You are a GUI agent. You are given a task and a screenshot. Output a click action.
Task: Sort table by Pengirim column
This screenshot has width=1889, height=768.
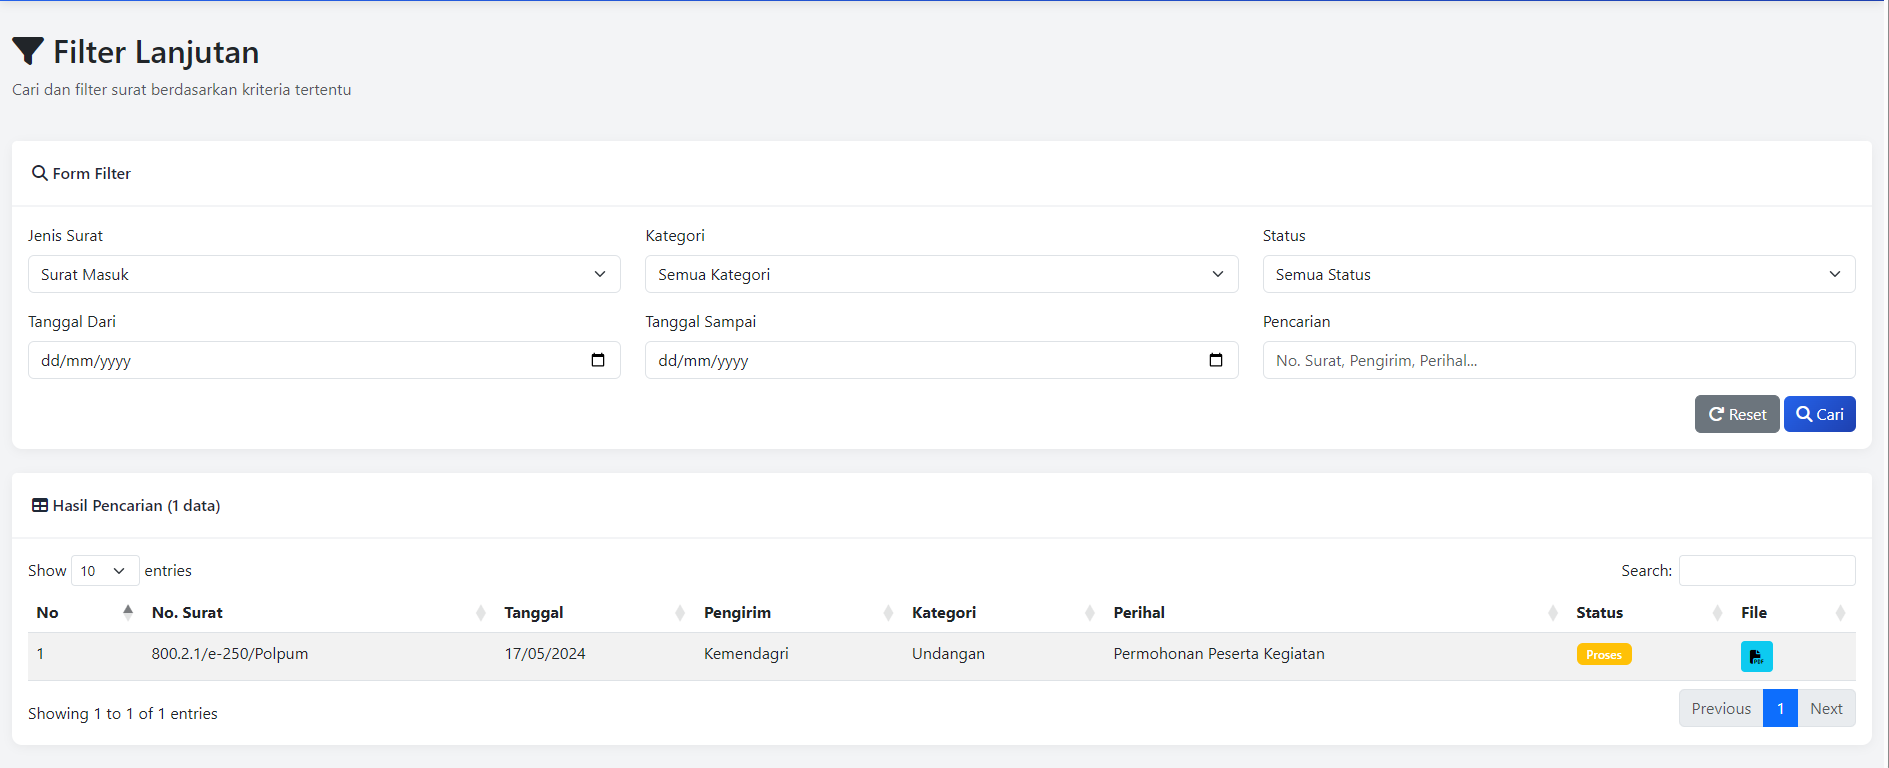tap(800, 612)
